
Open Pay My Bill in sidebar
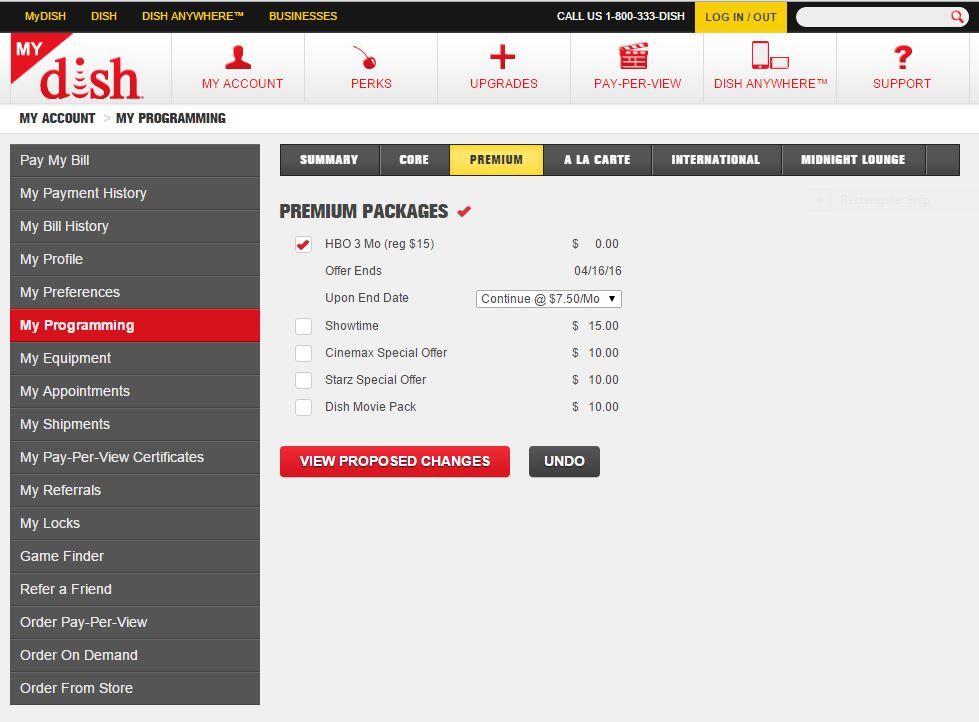(135, 161)
